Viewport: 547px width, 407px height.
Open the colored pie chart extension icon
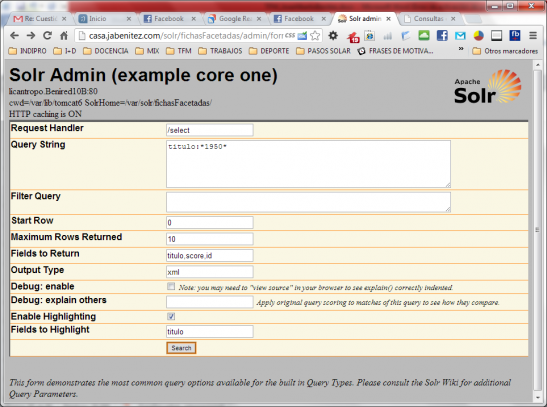tap(478, 35)
